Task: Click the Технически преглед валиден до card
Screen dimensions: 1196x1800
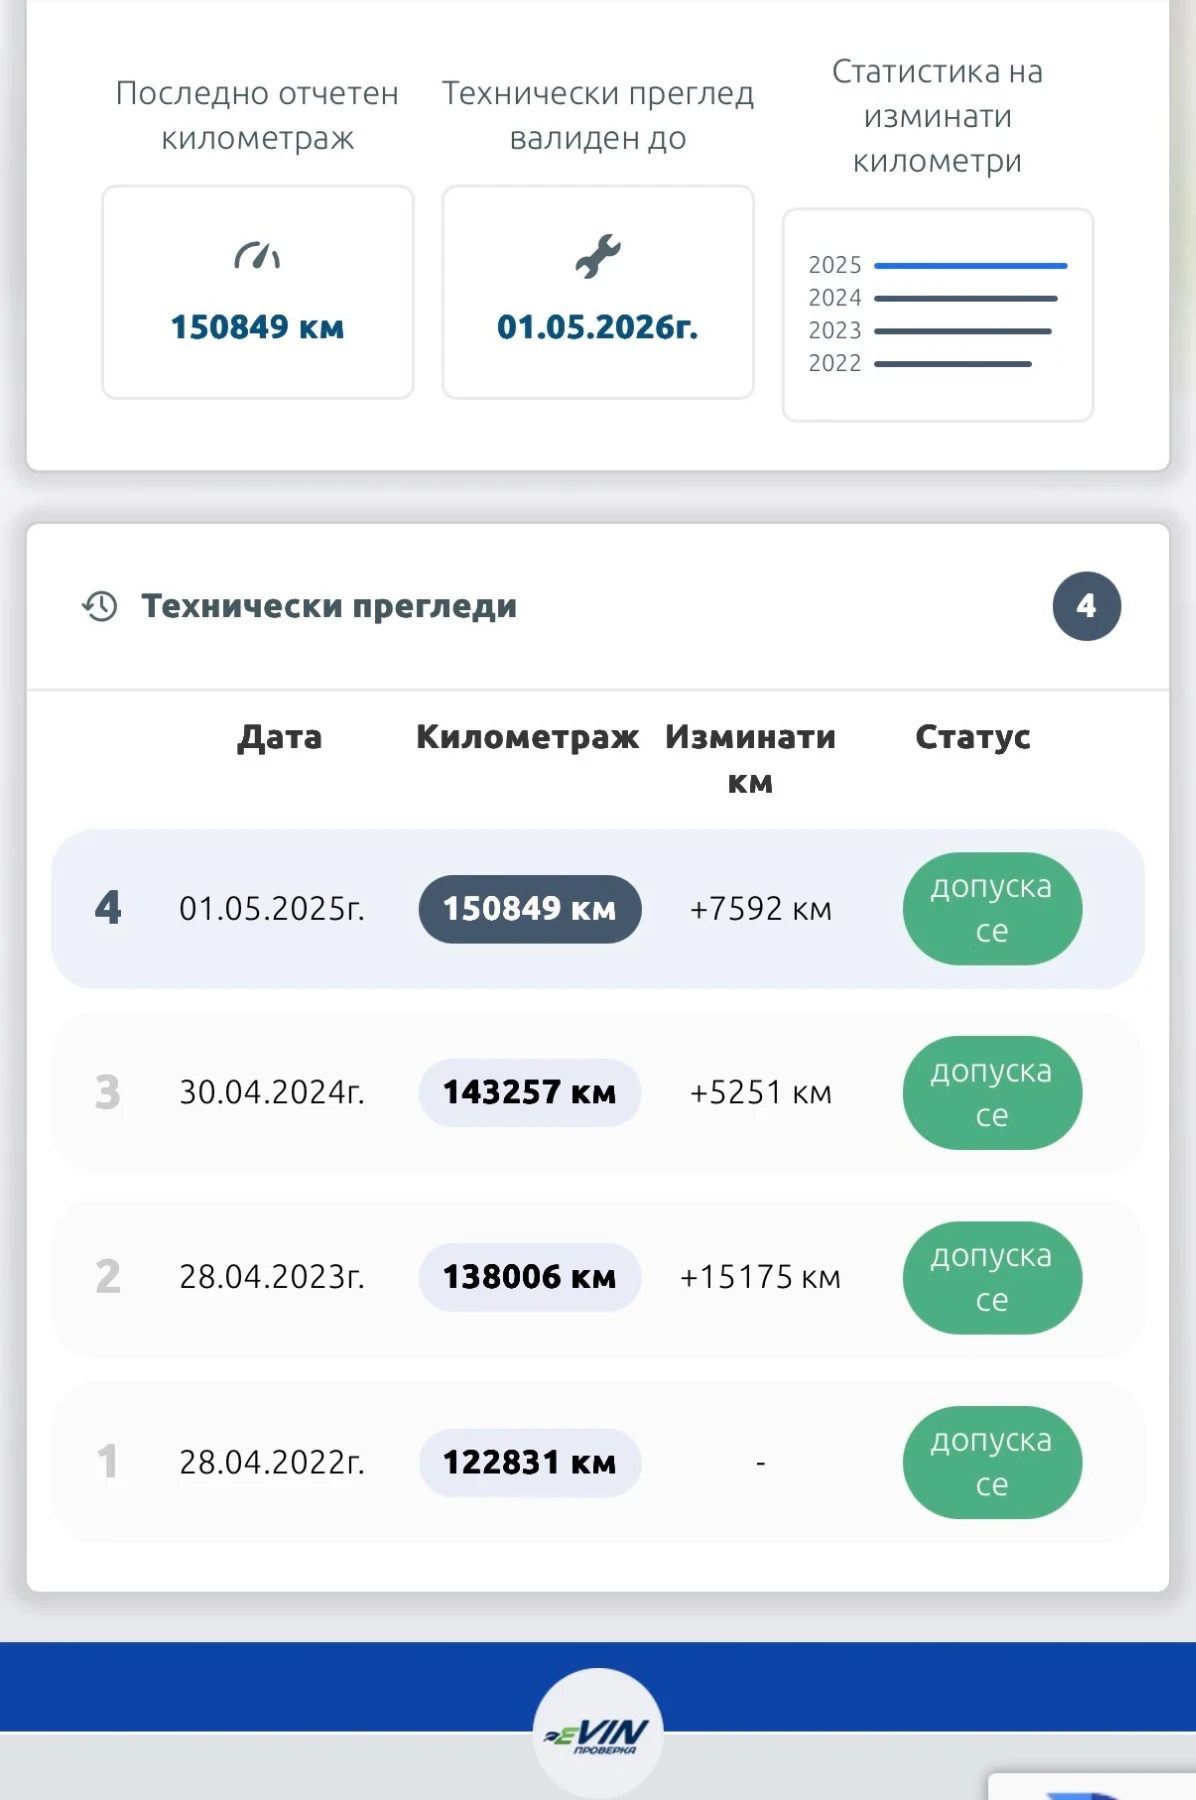Action: tap(598, 292)
